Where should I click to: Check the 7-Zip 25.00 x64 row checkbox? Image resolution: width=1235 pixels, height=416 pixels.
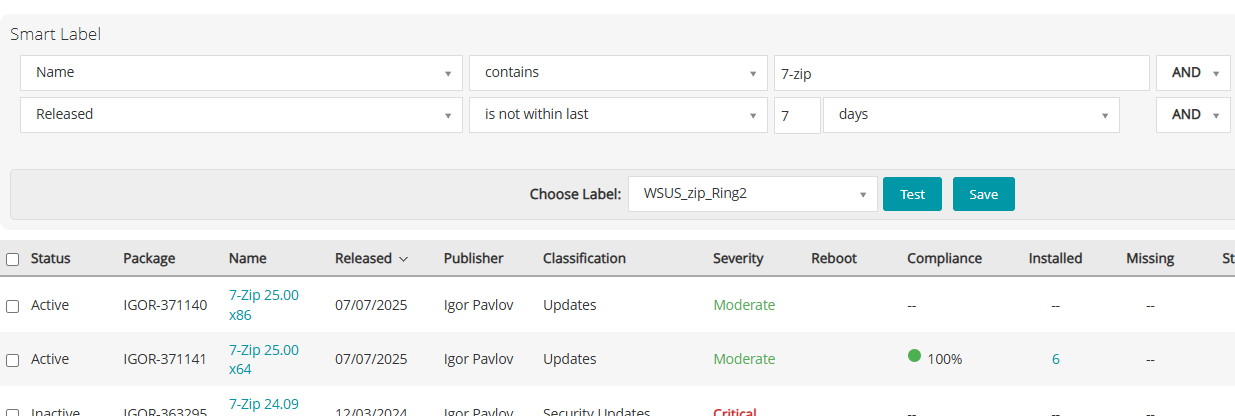[13, 360]
